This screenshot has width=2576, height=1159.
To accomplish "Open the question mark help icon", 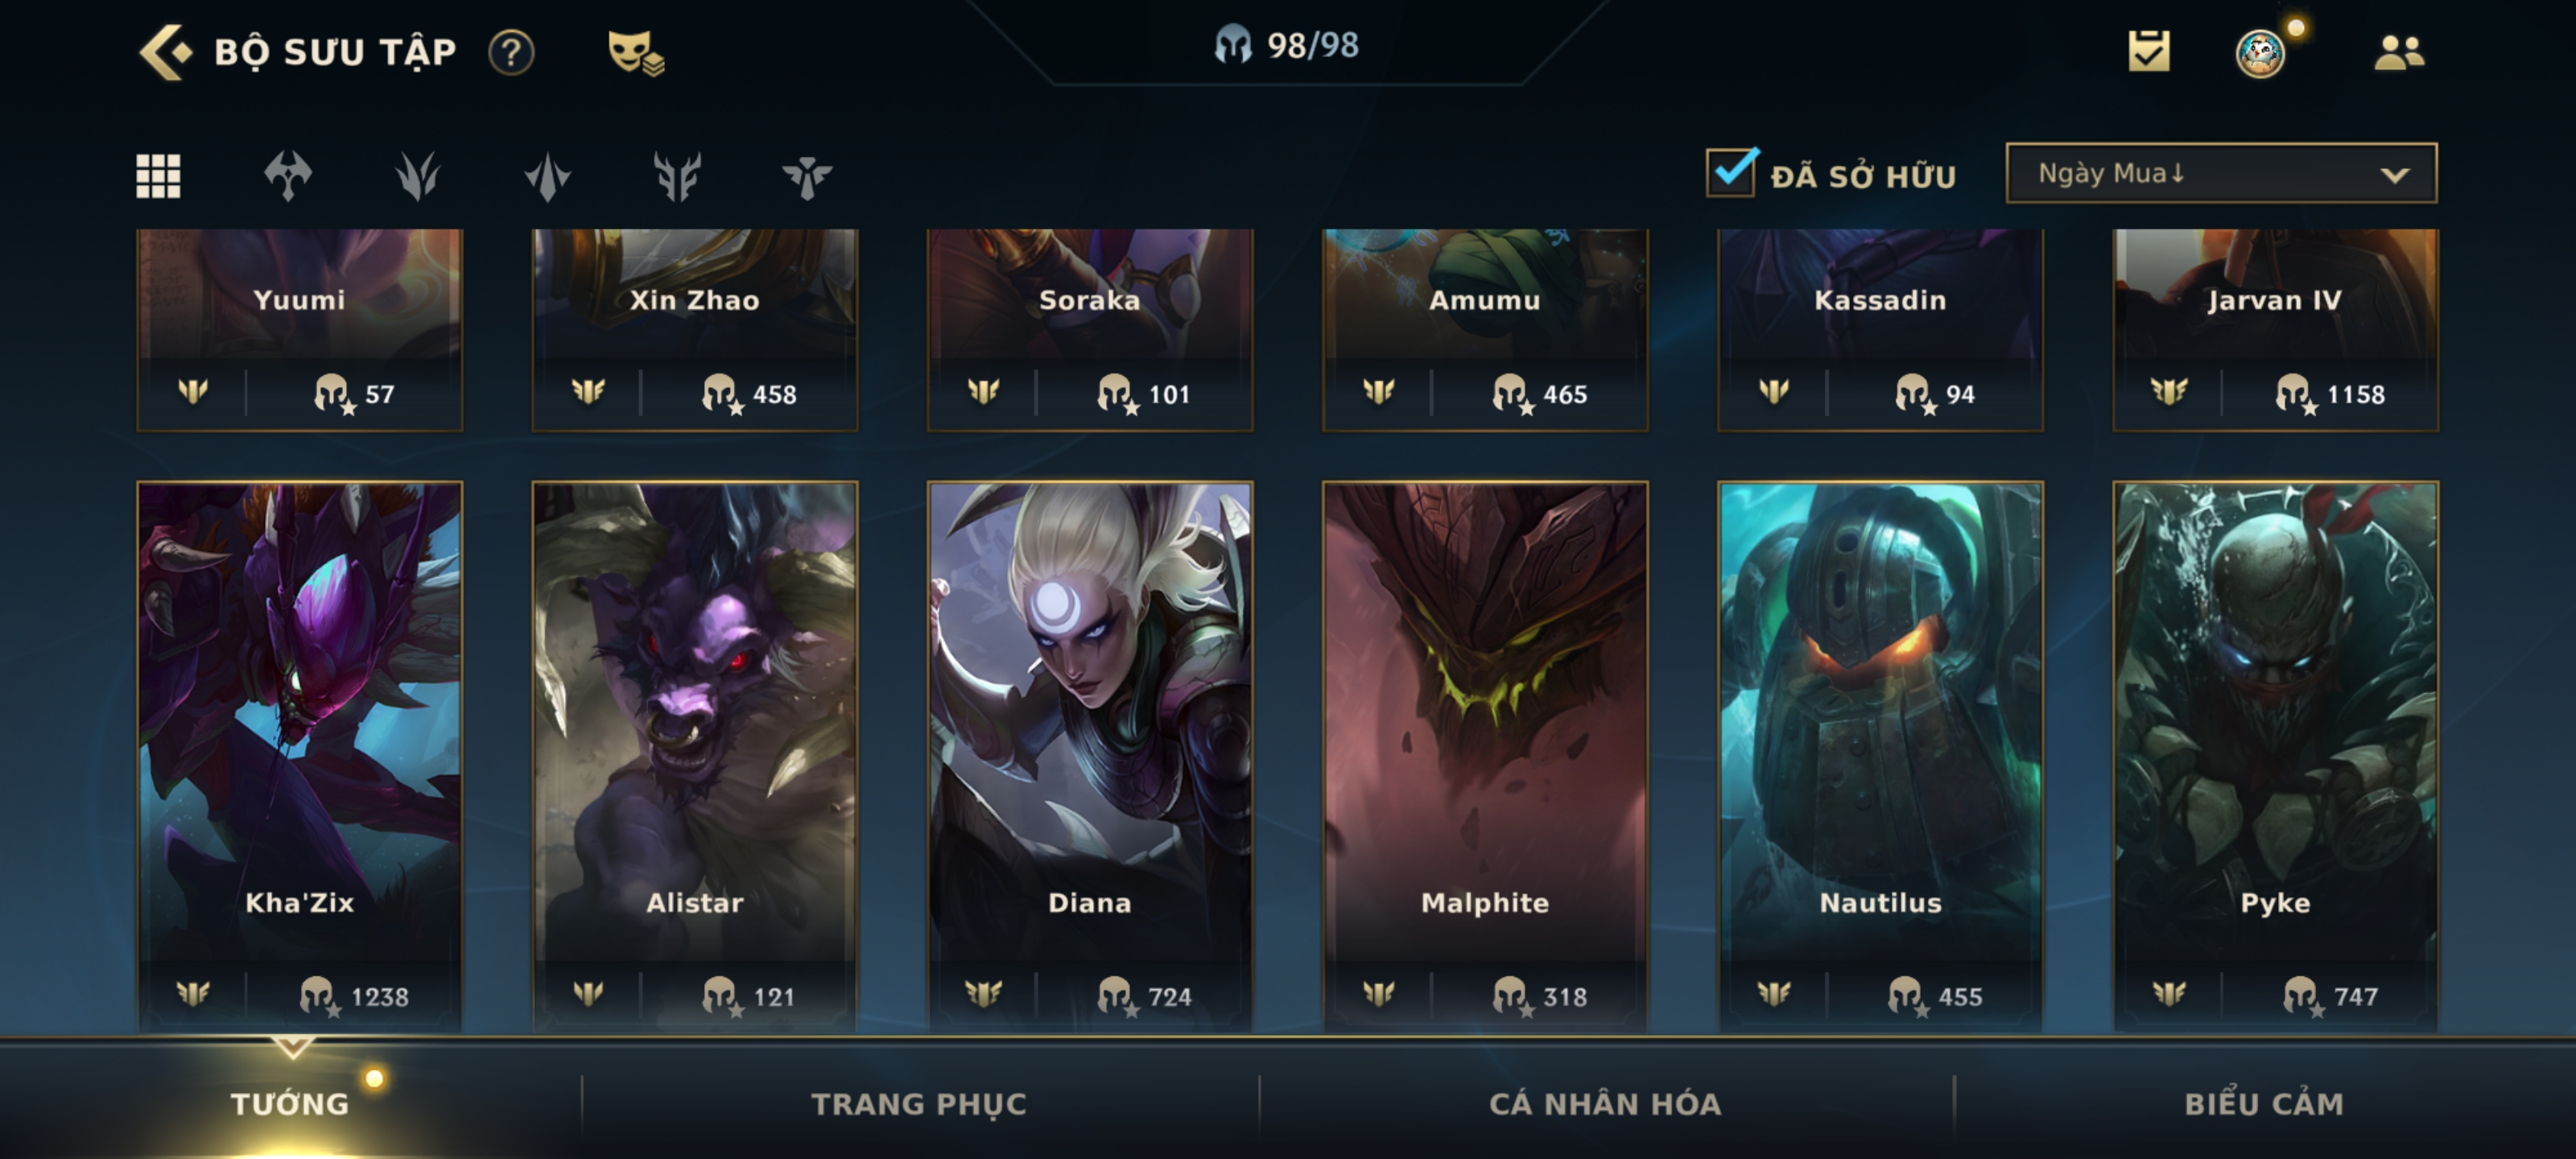I will pos(511,52).
